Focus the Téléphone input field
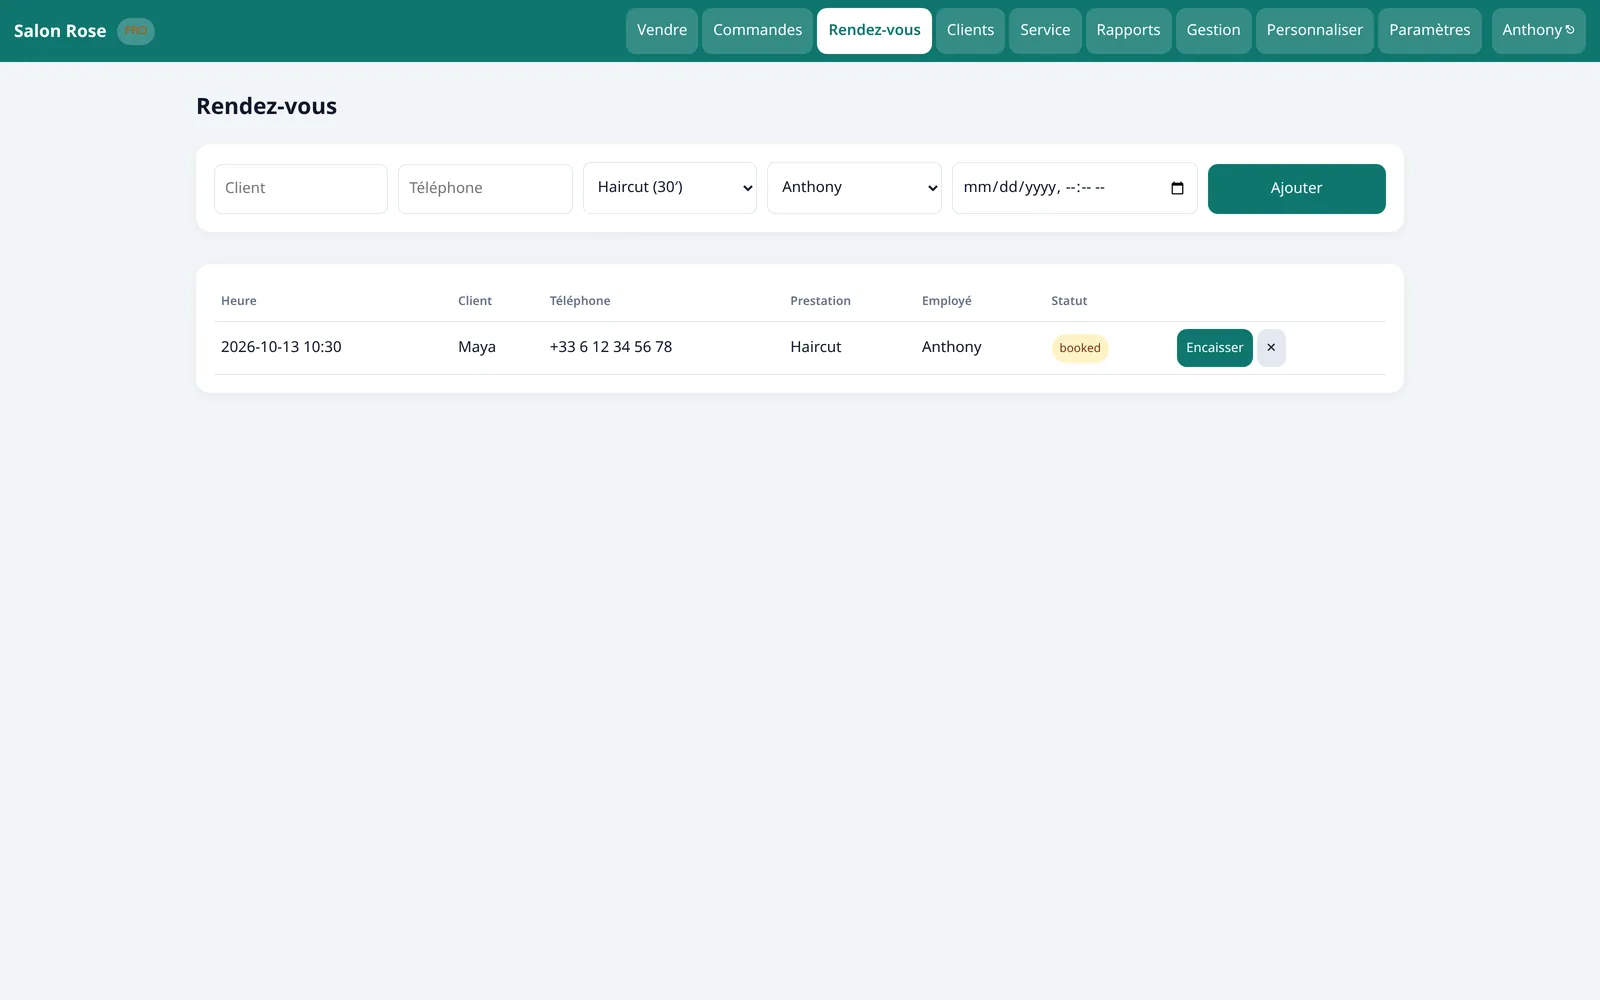Image resolution: width=1600 pixels, height=1000 pixels. click(x=485, y=189)
